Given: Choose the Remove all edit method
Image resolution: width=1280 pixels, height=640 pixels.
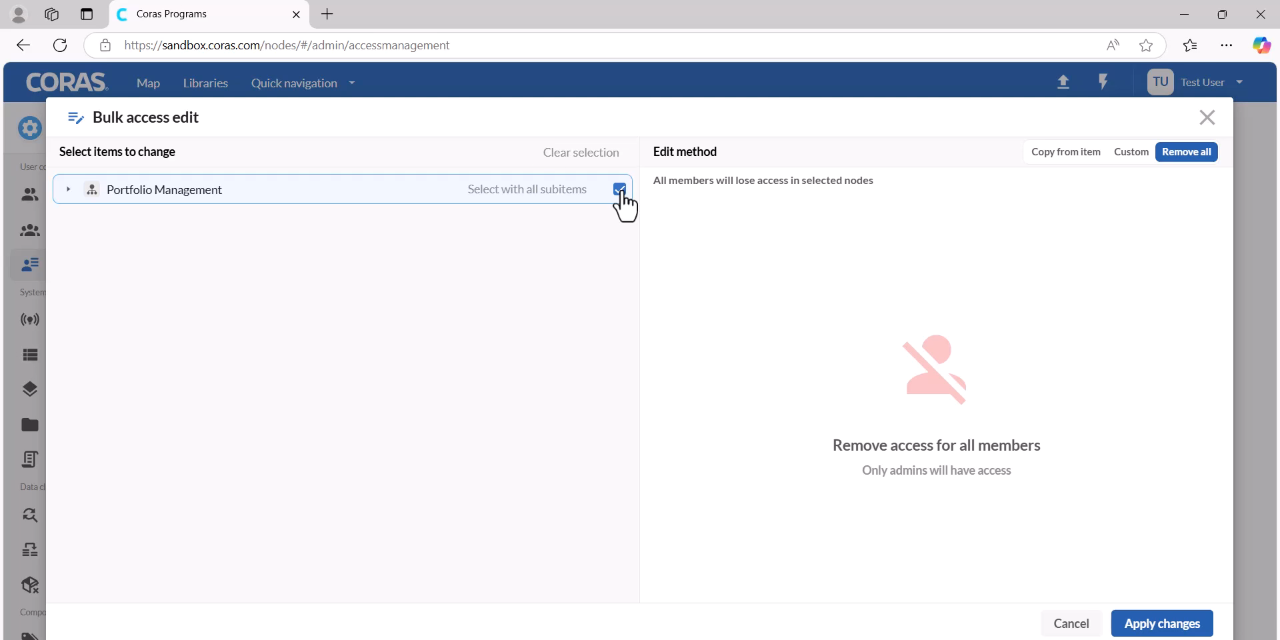Looking at the screenshot, I should (1186, 152).
